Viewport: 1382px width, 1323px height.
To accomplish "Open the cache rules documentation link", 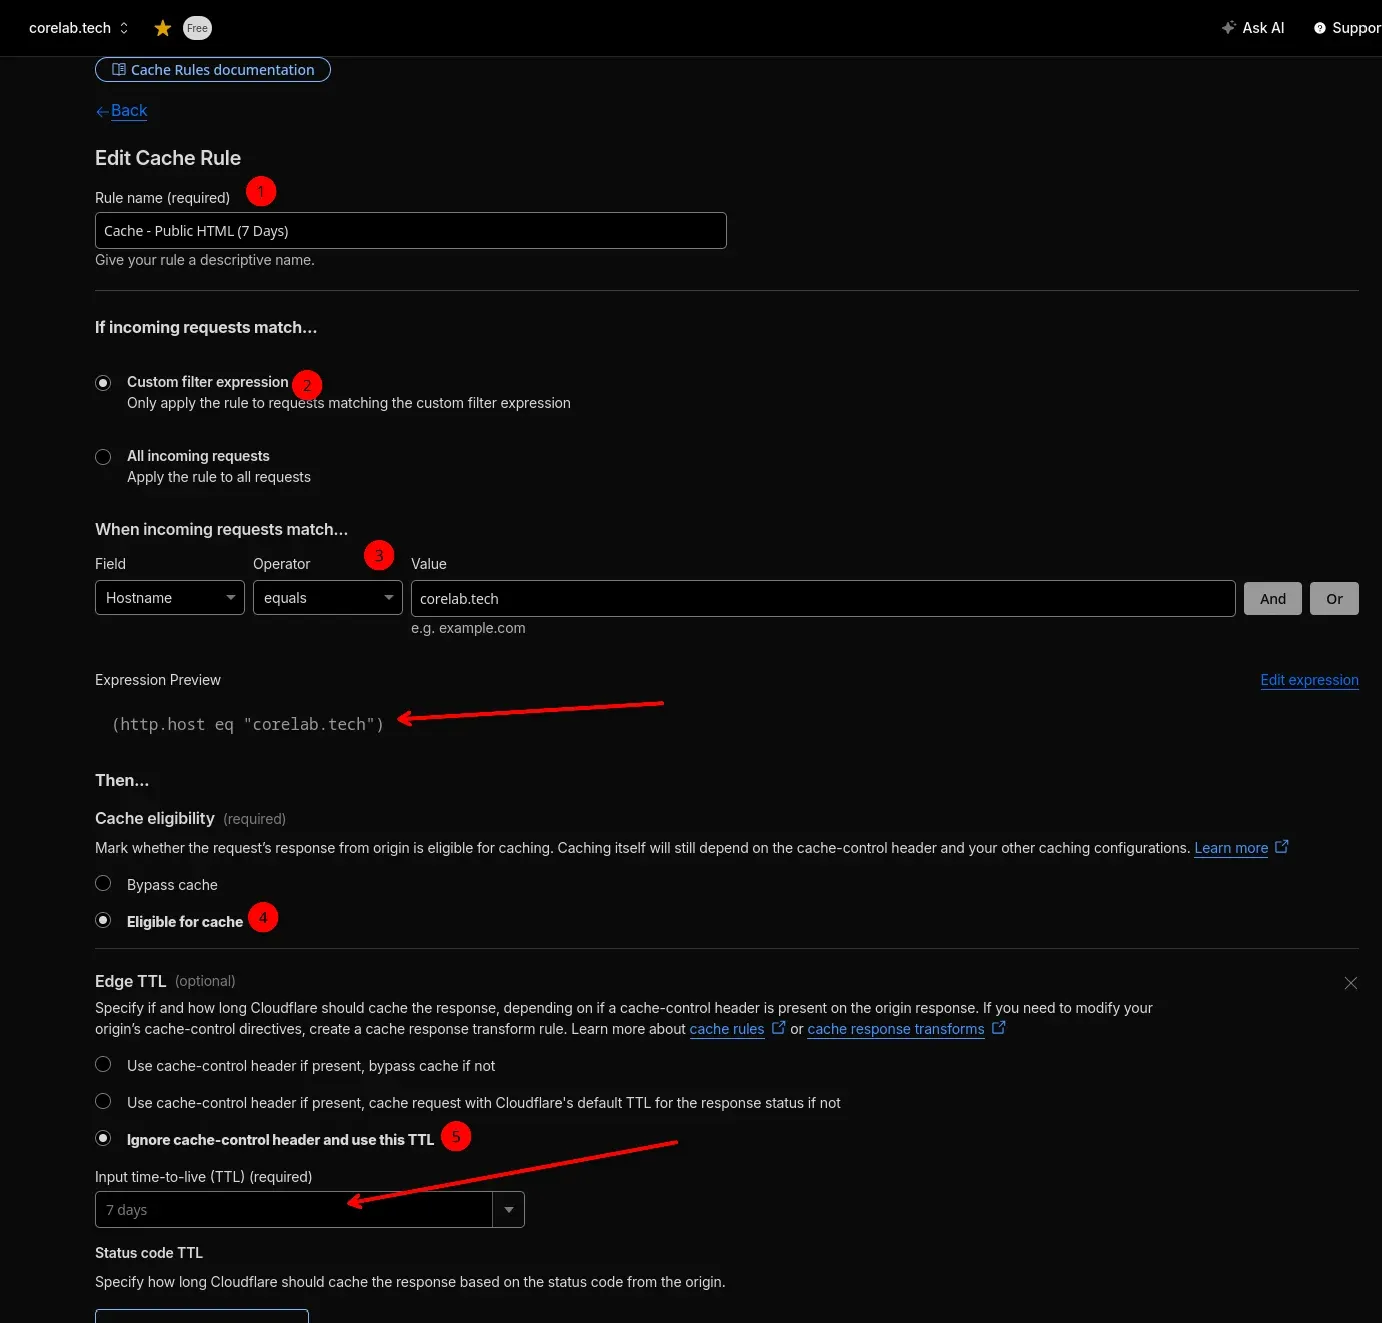I will [x=727, y=1029].
